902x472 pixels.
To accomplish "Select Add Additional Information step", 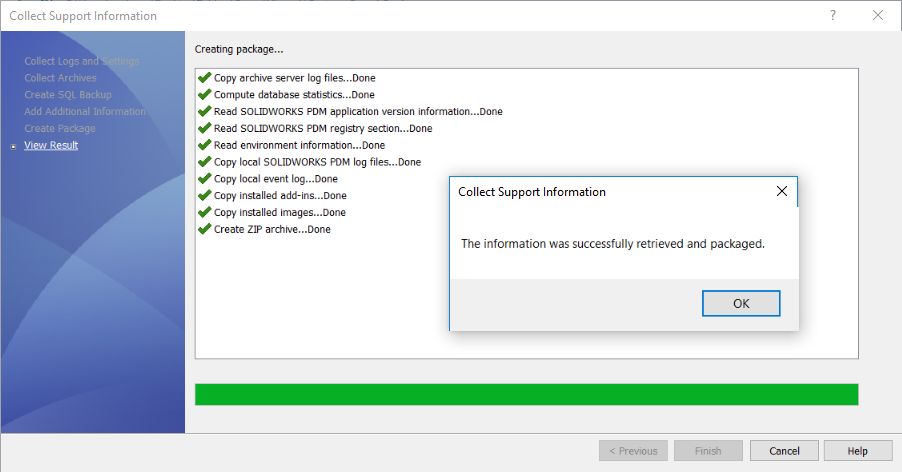I will coord(85,112).
